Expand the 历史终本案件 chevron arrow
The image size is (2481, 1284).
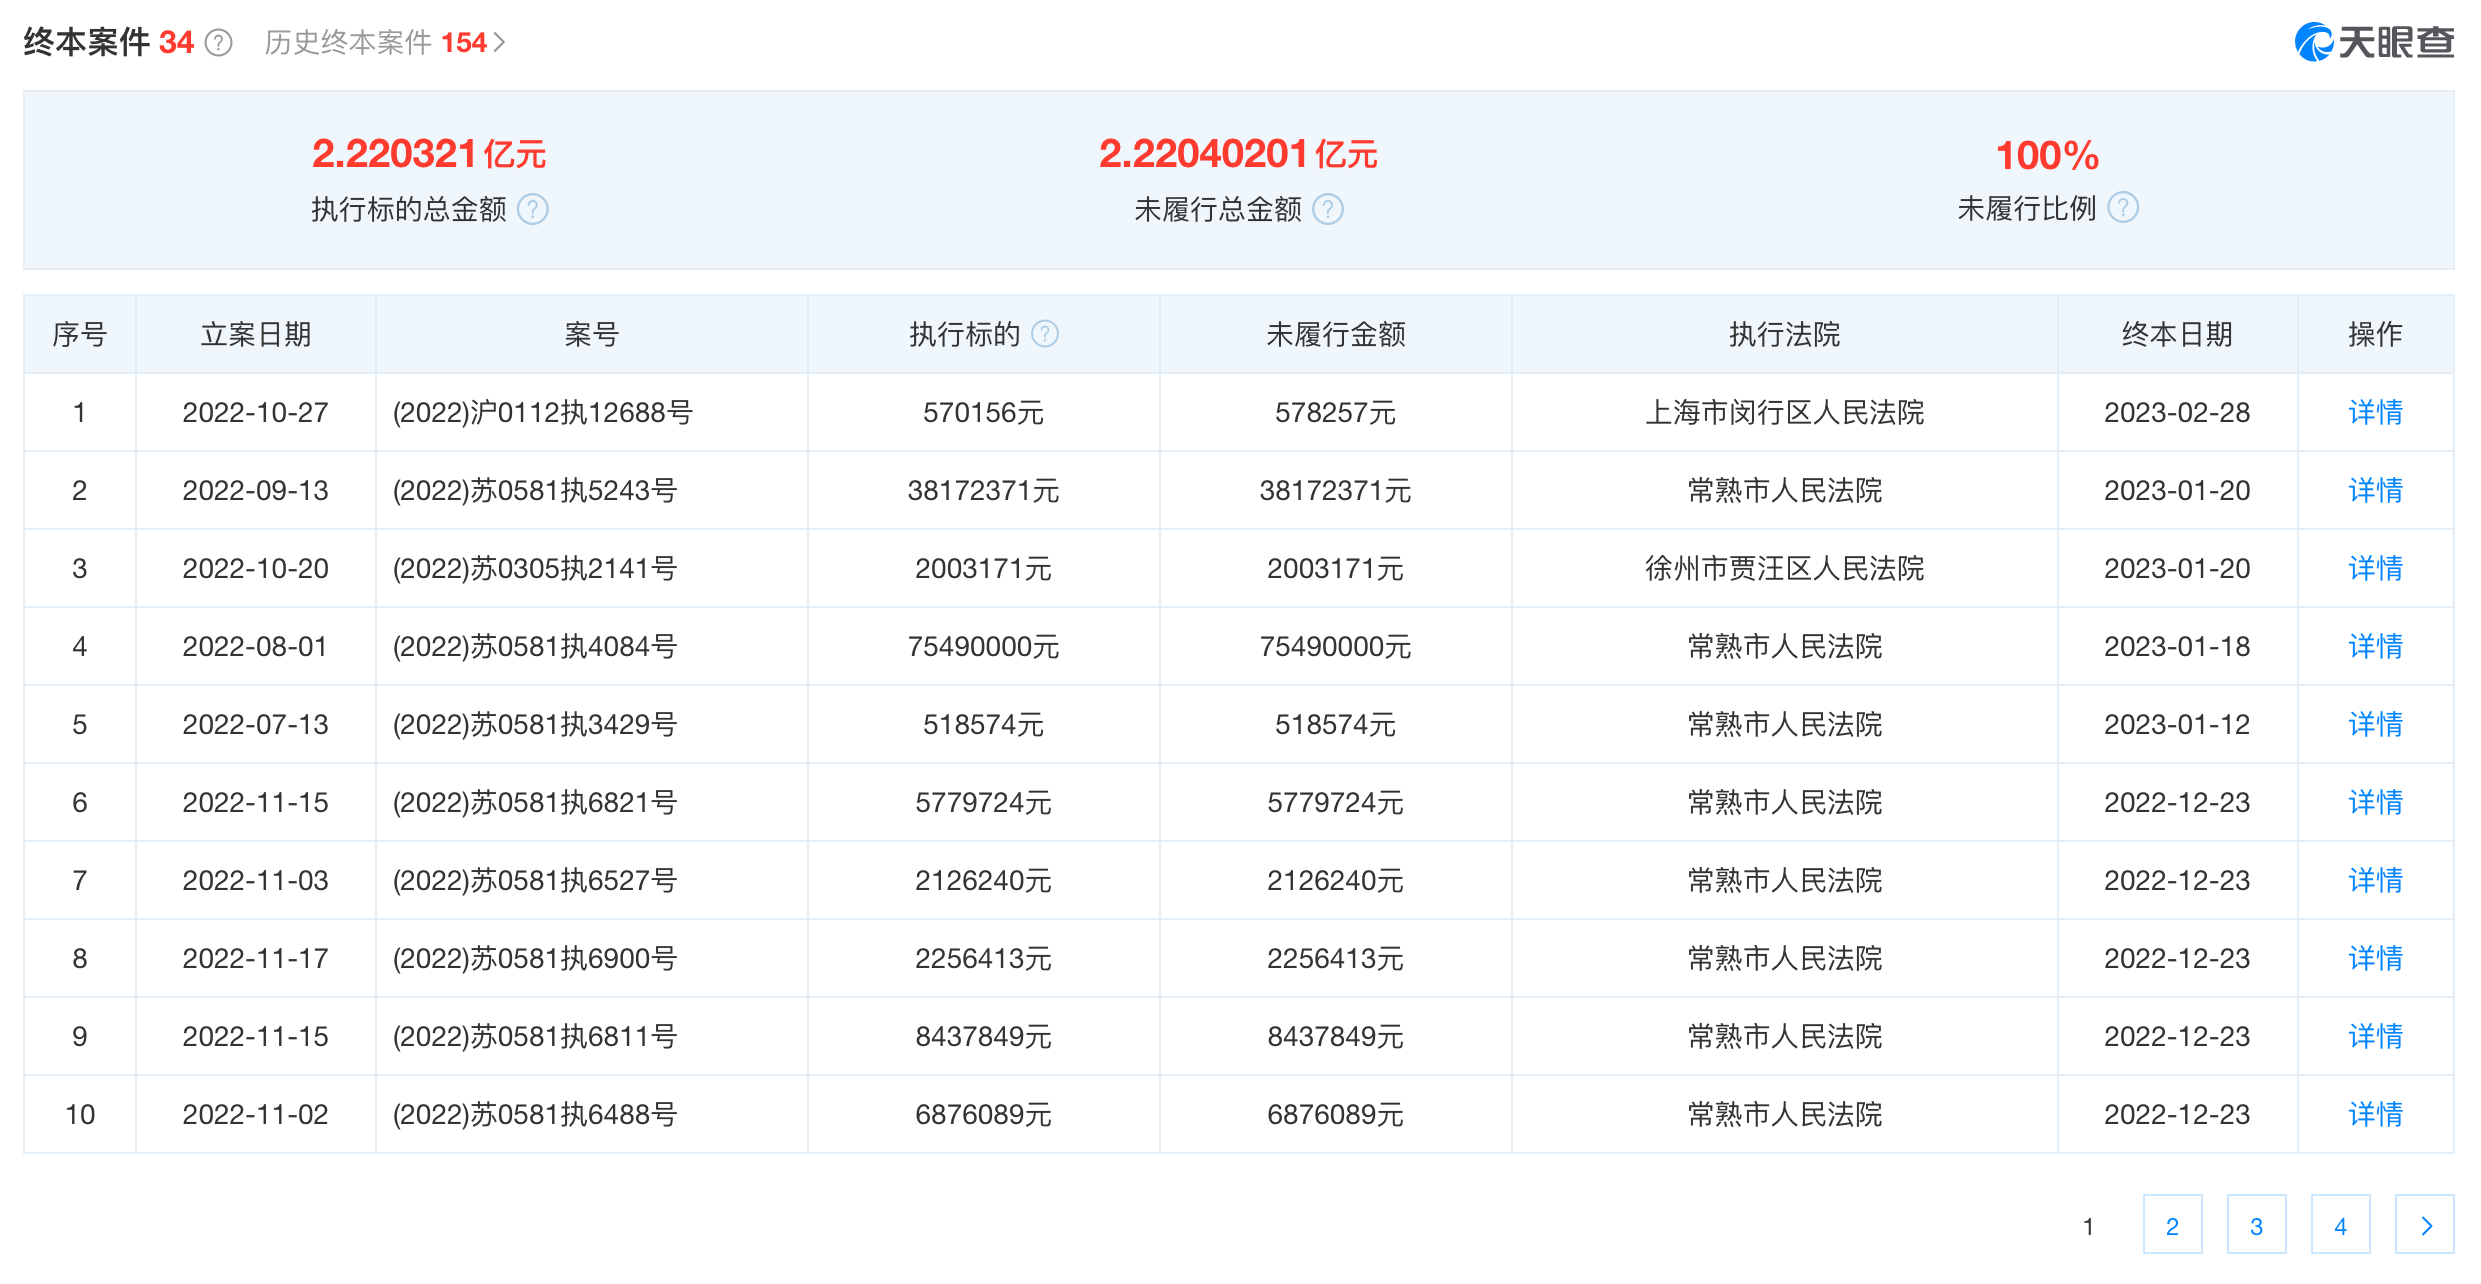click(499, 43)
